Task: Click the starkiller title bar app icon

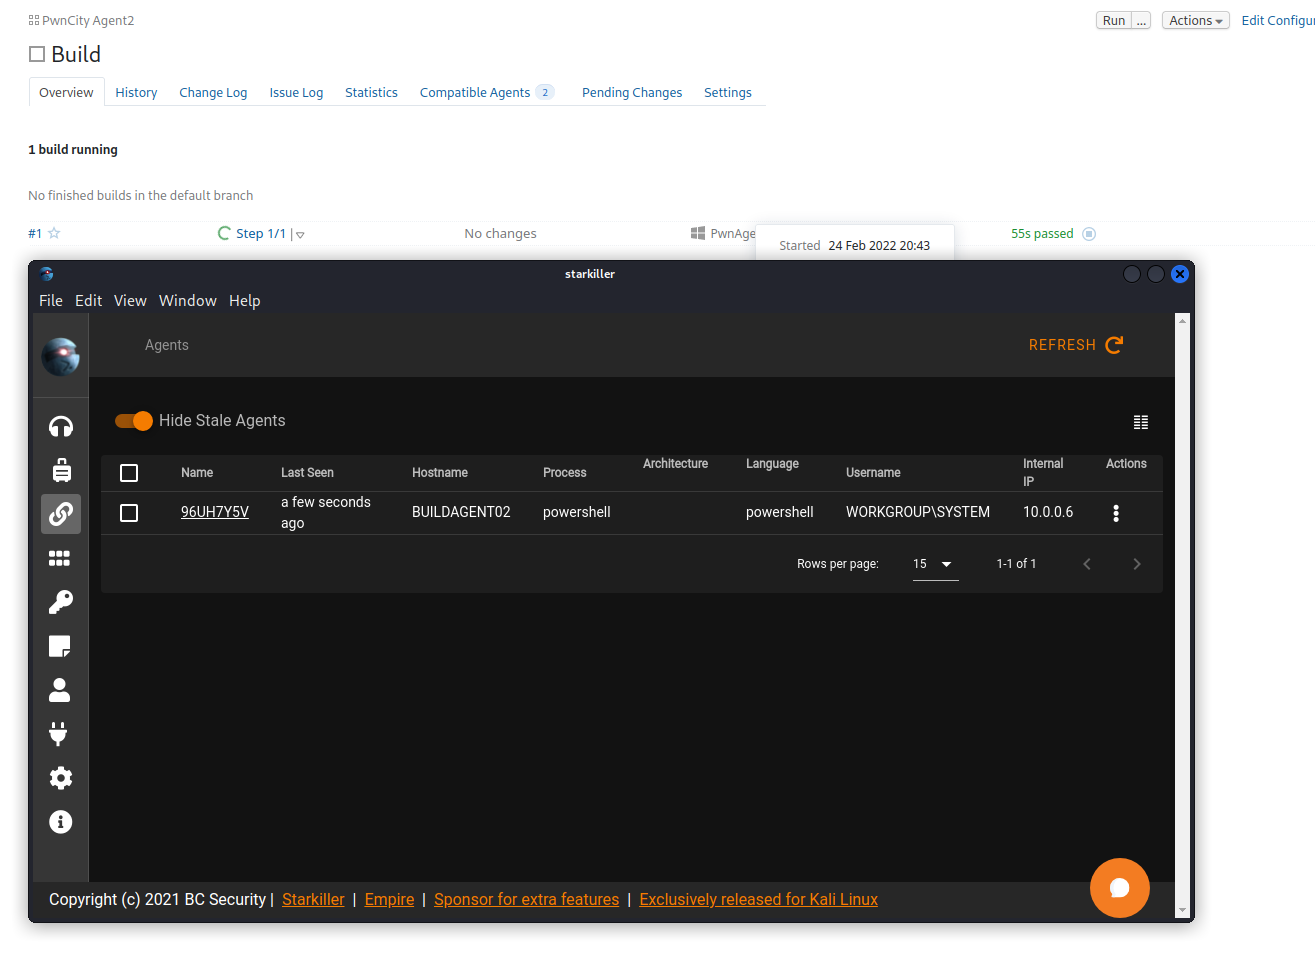Action: pos(46,274)
